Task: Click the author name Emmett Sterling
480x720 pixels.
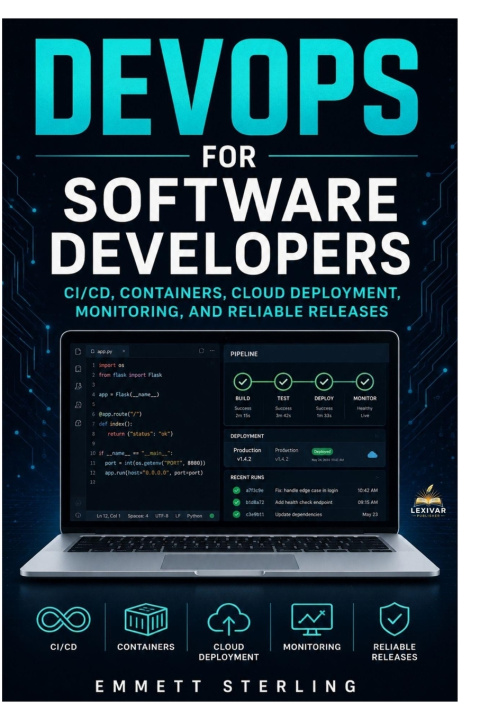Action: click(x=226, y=686)
